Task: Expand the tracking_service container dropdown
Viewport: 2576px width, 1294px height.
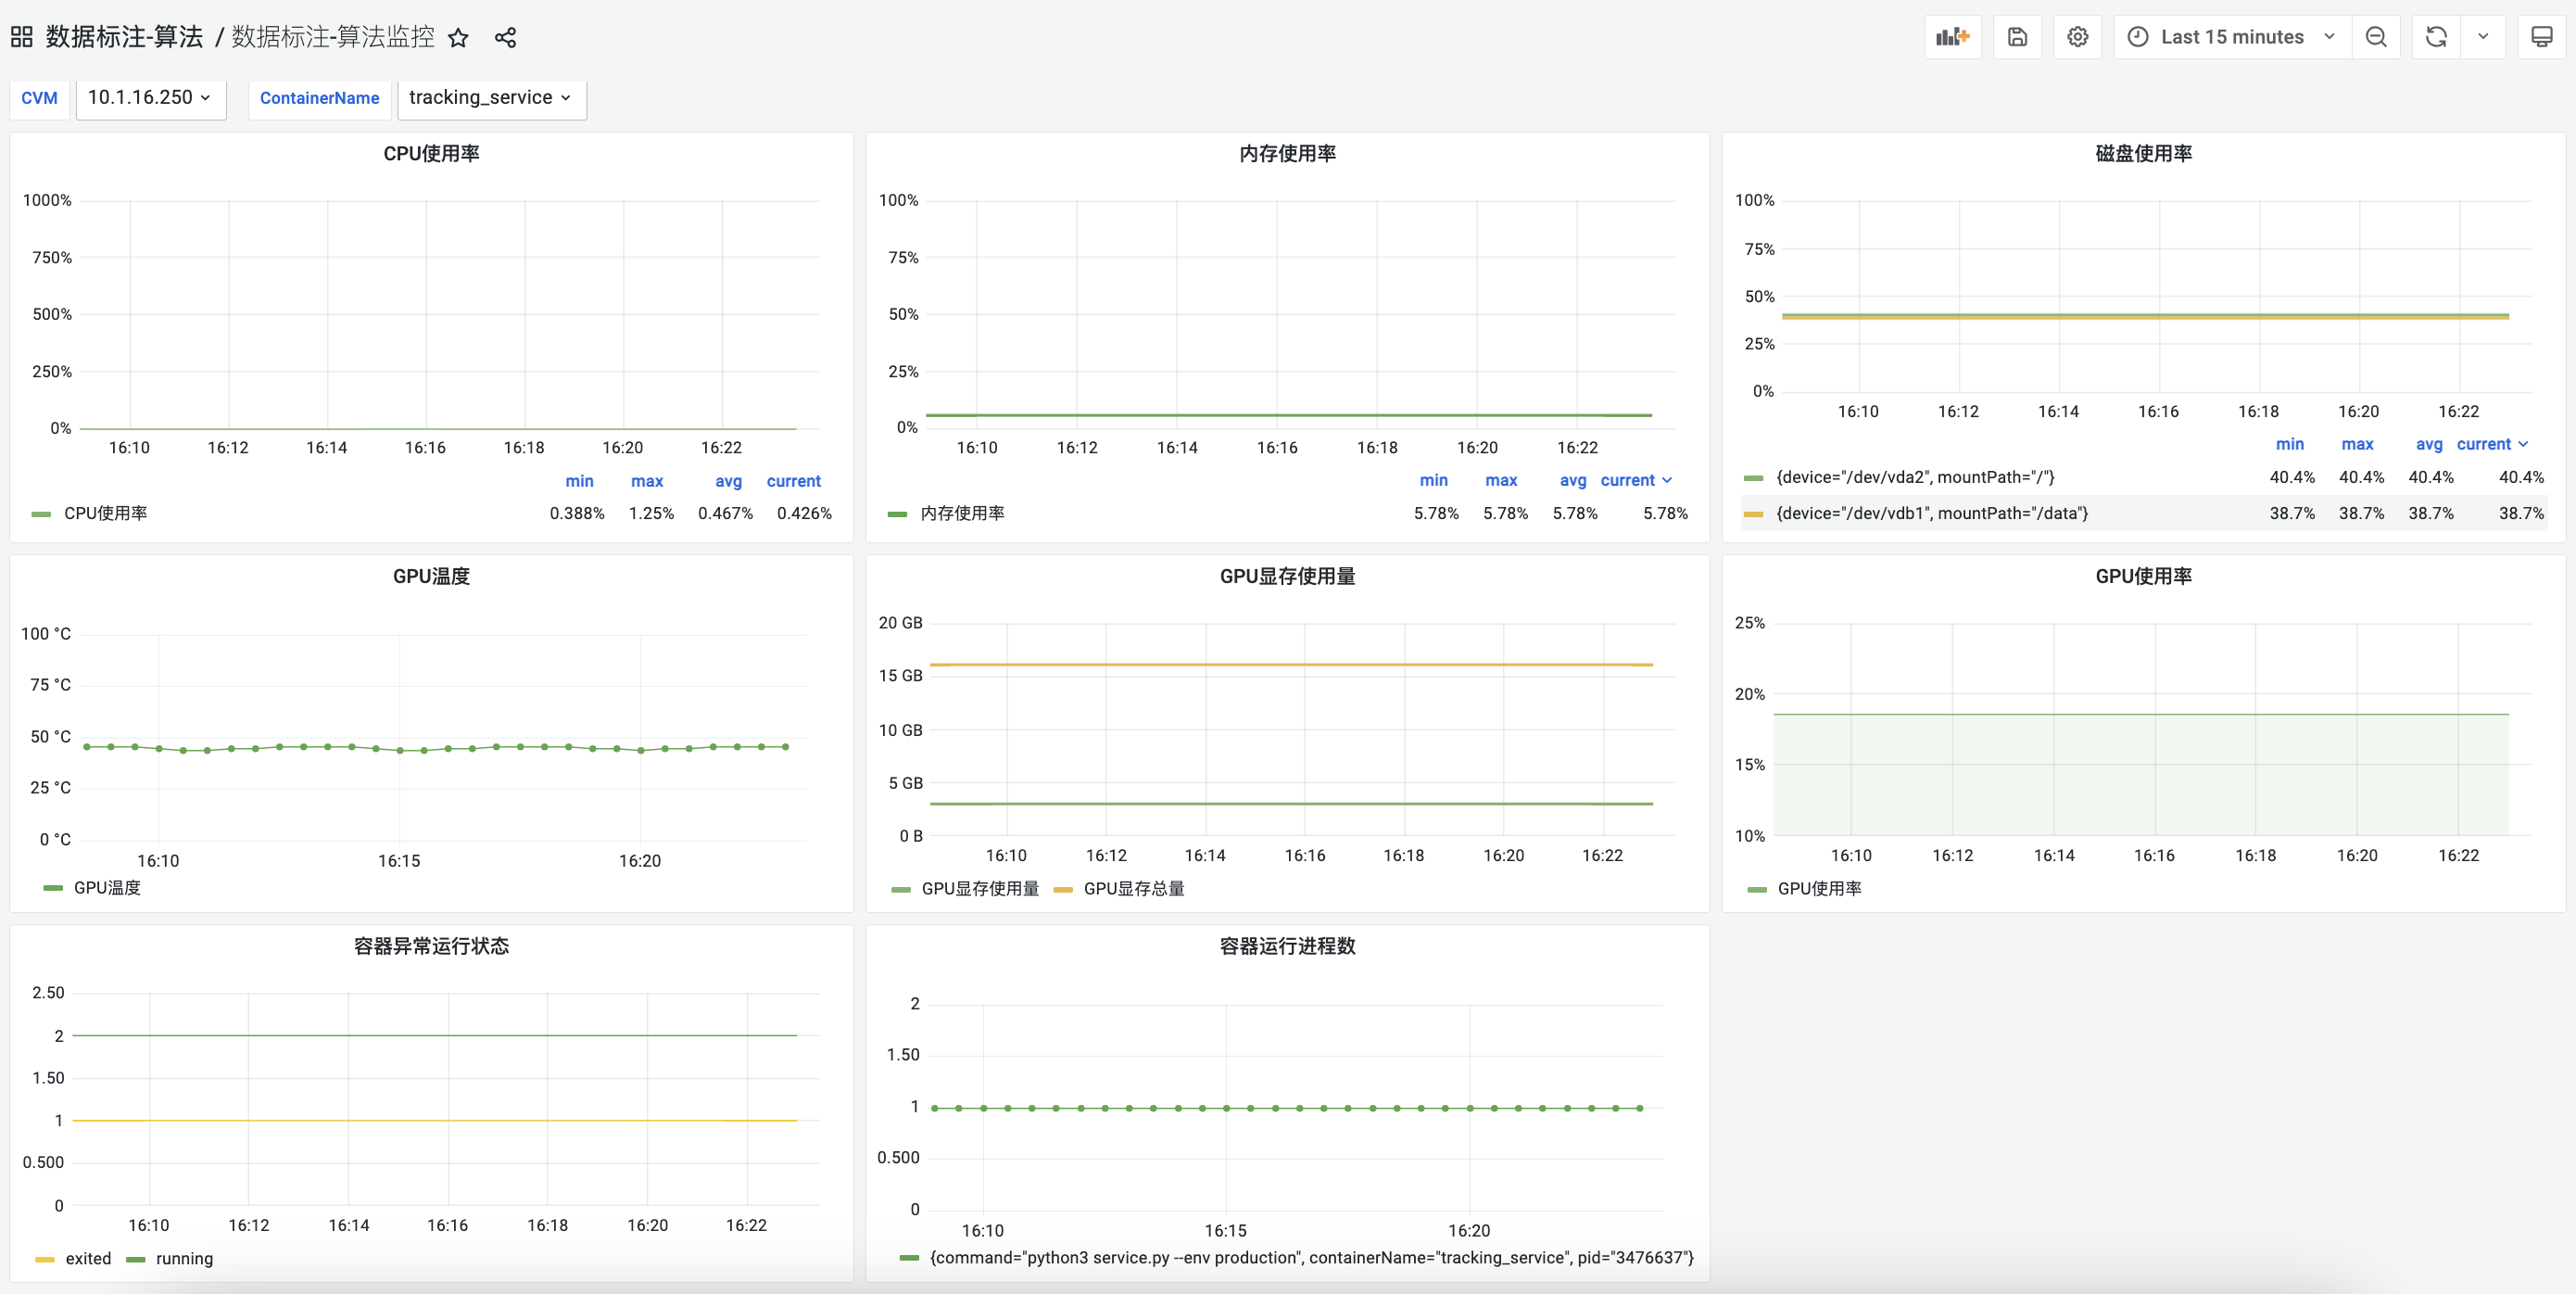Action: (x=490, y=98)
